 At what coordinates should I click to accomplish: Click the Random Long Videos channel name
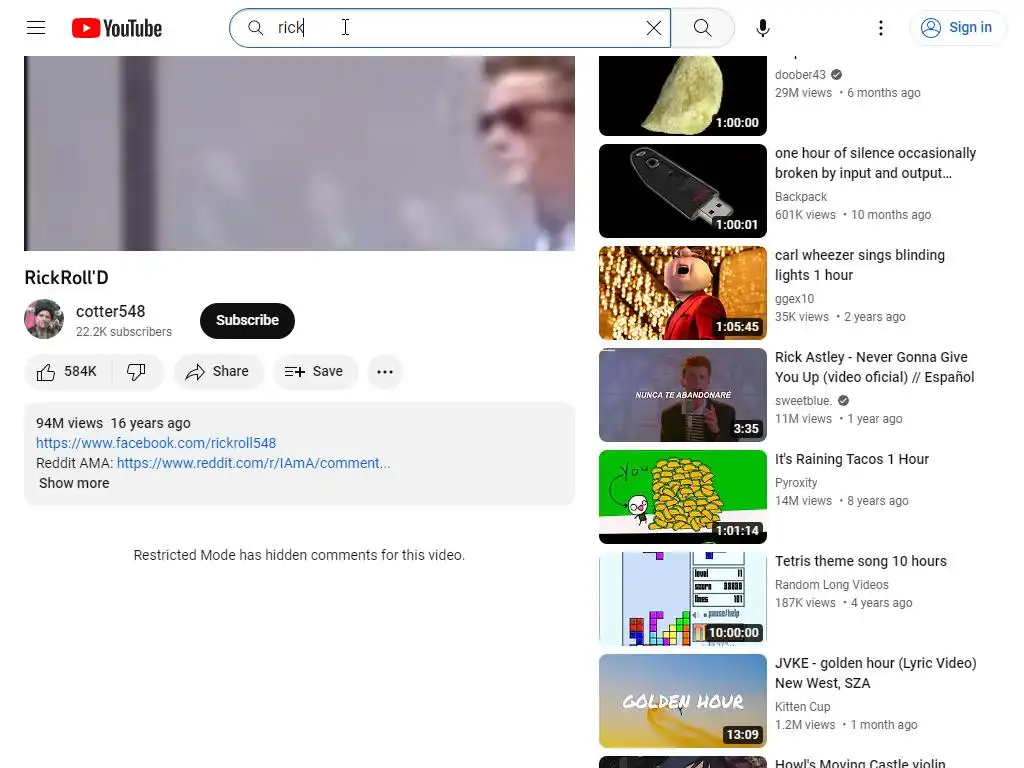coord(831,584)
